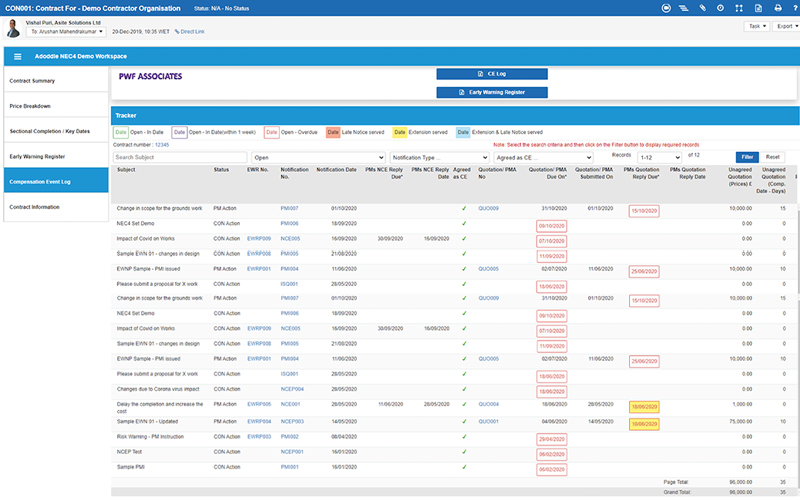Click the 75,000.00 unagreed quotation value
800x500 pixels.
coord(740,421)
